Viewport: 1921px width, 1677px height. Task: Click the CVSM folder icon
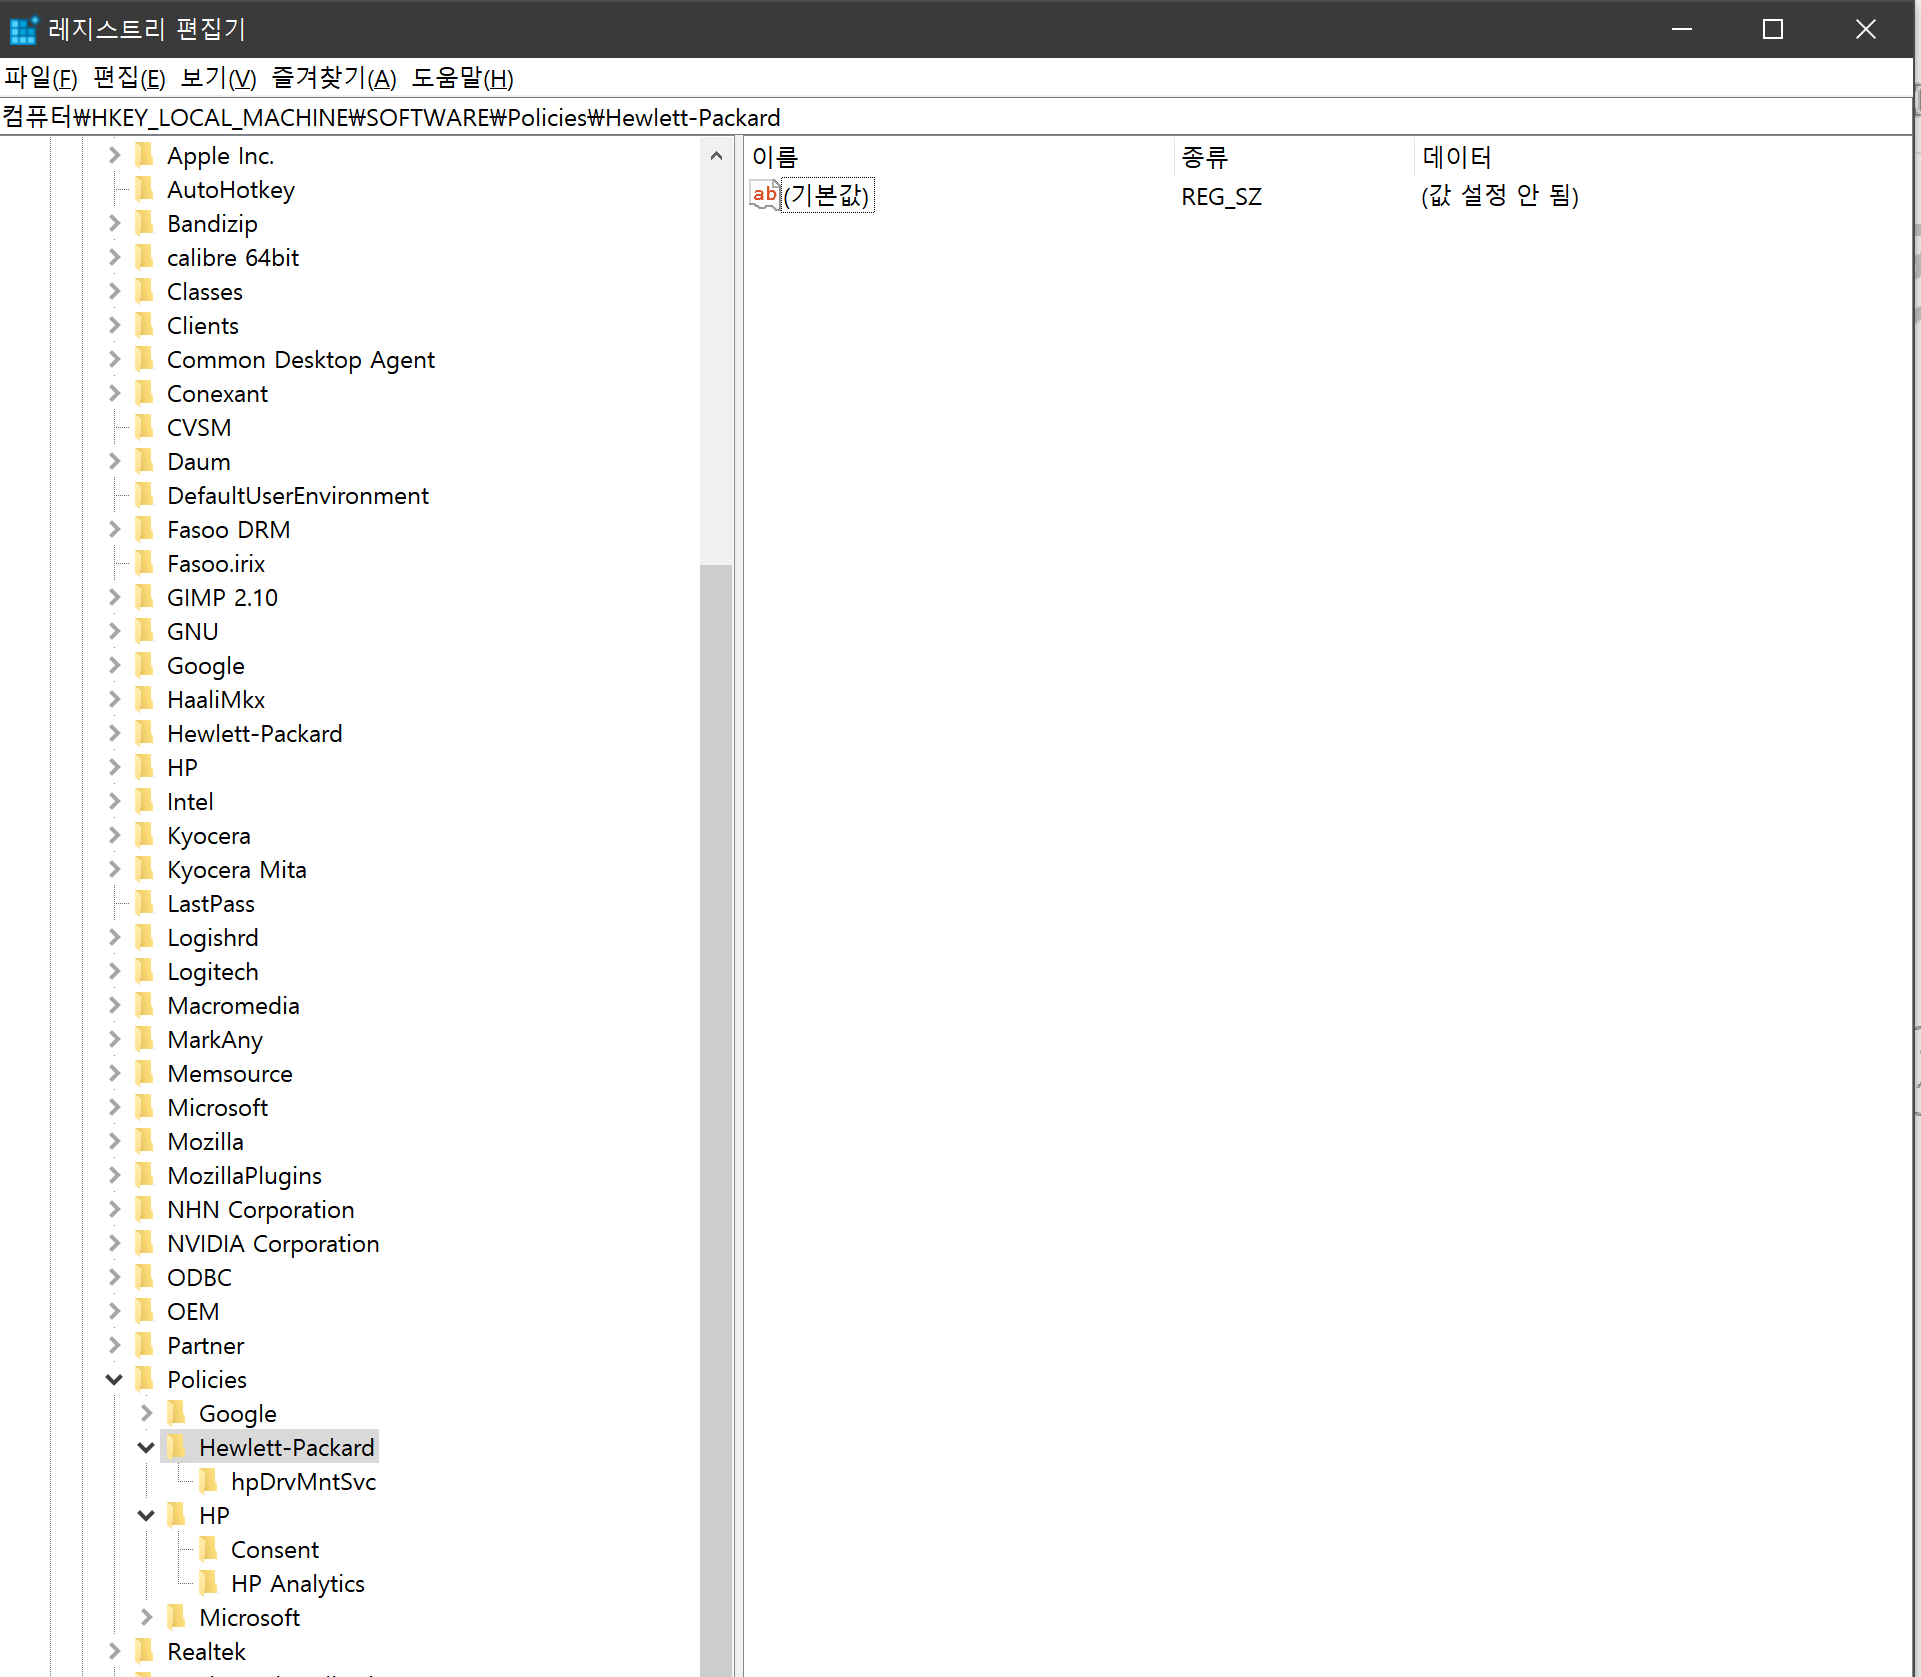[145, 427]
